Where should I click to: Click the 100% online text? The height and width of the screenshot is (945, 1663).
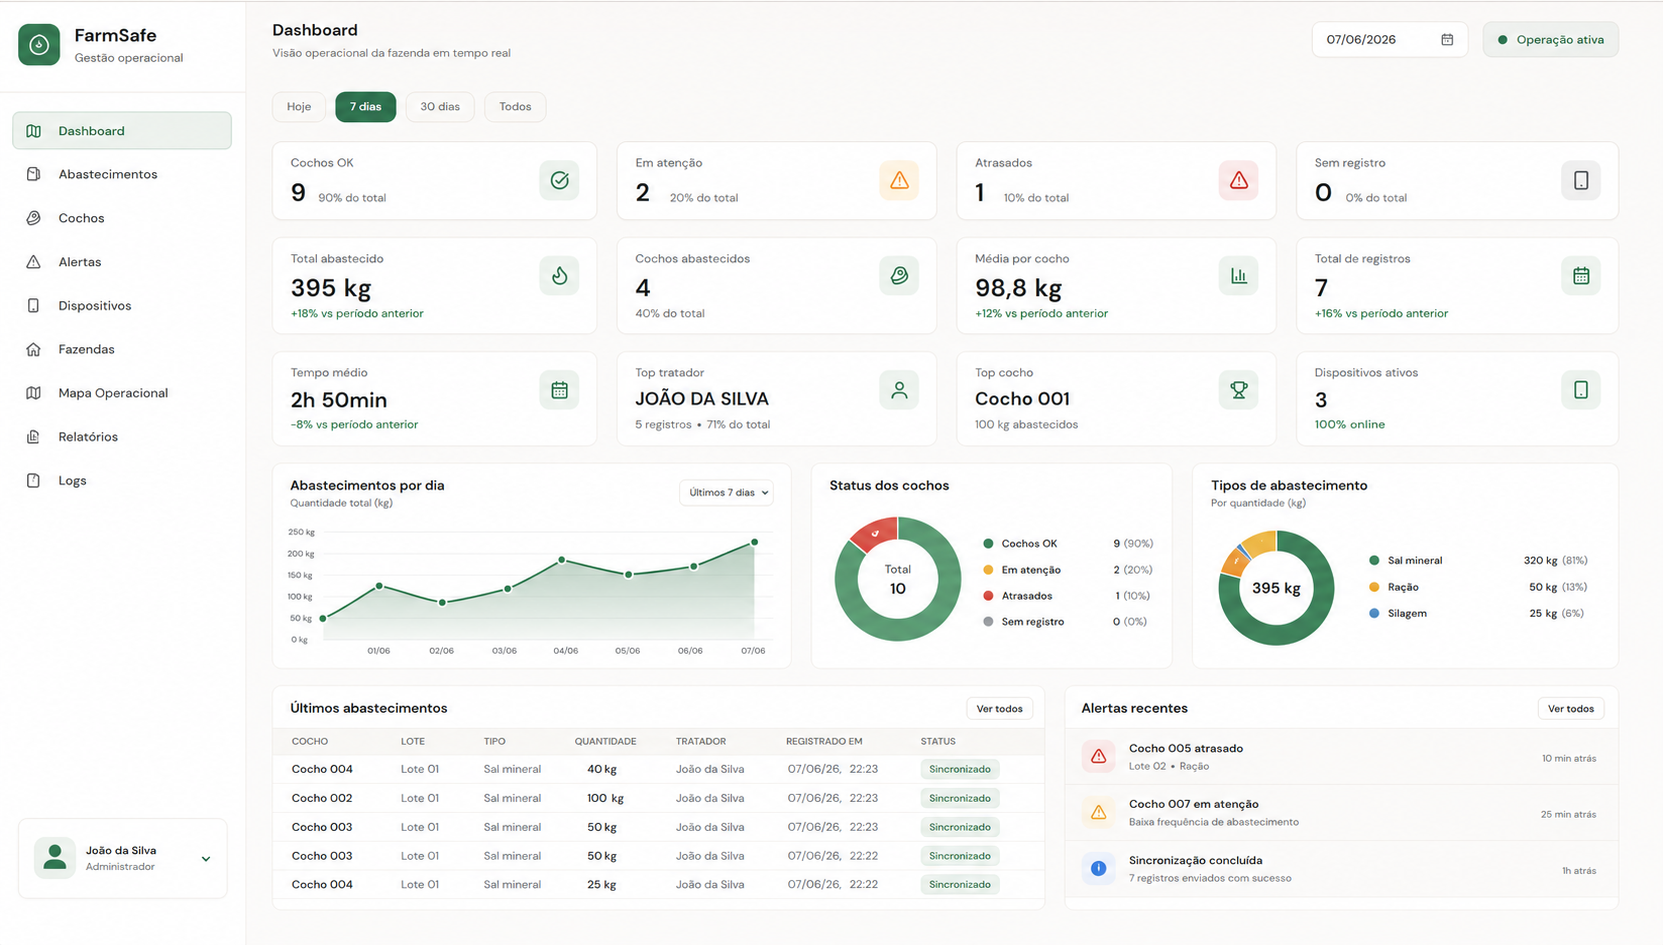[x=1350, y=425]
